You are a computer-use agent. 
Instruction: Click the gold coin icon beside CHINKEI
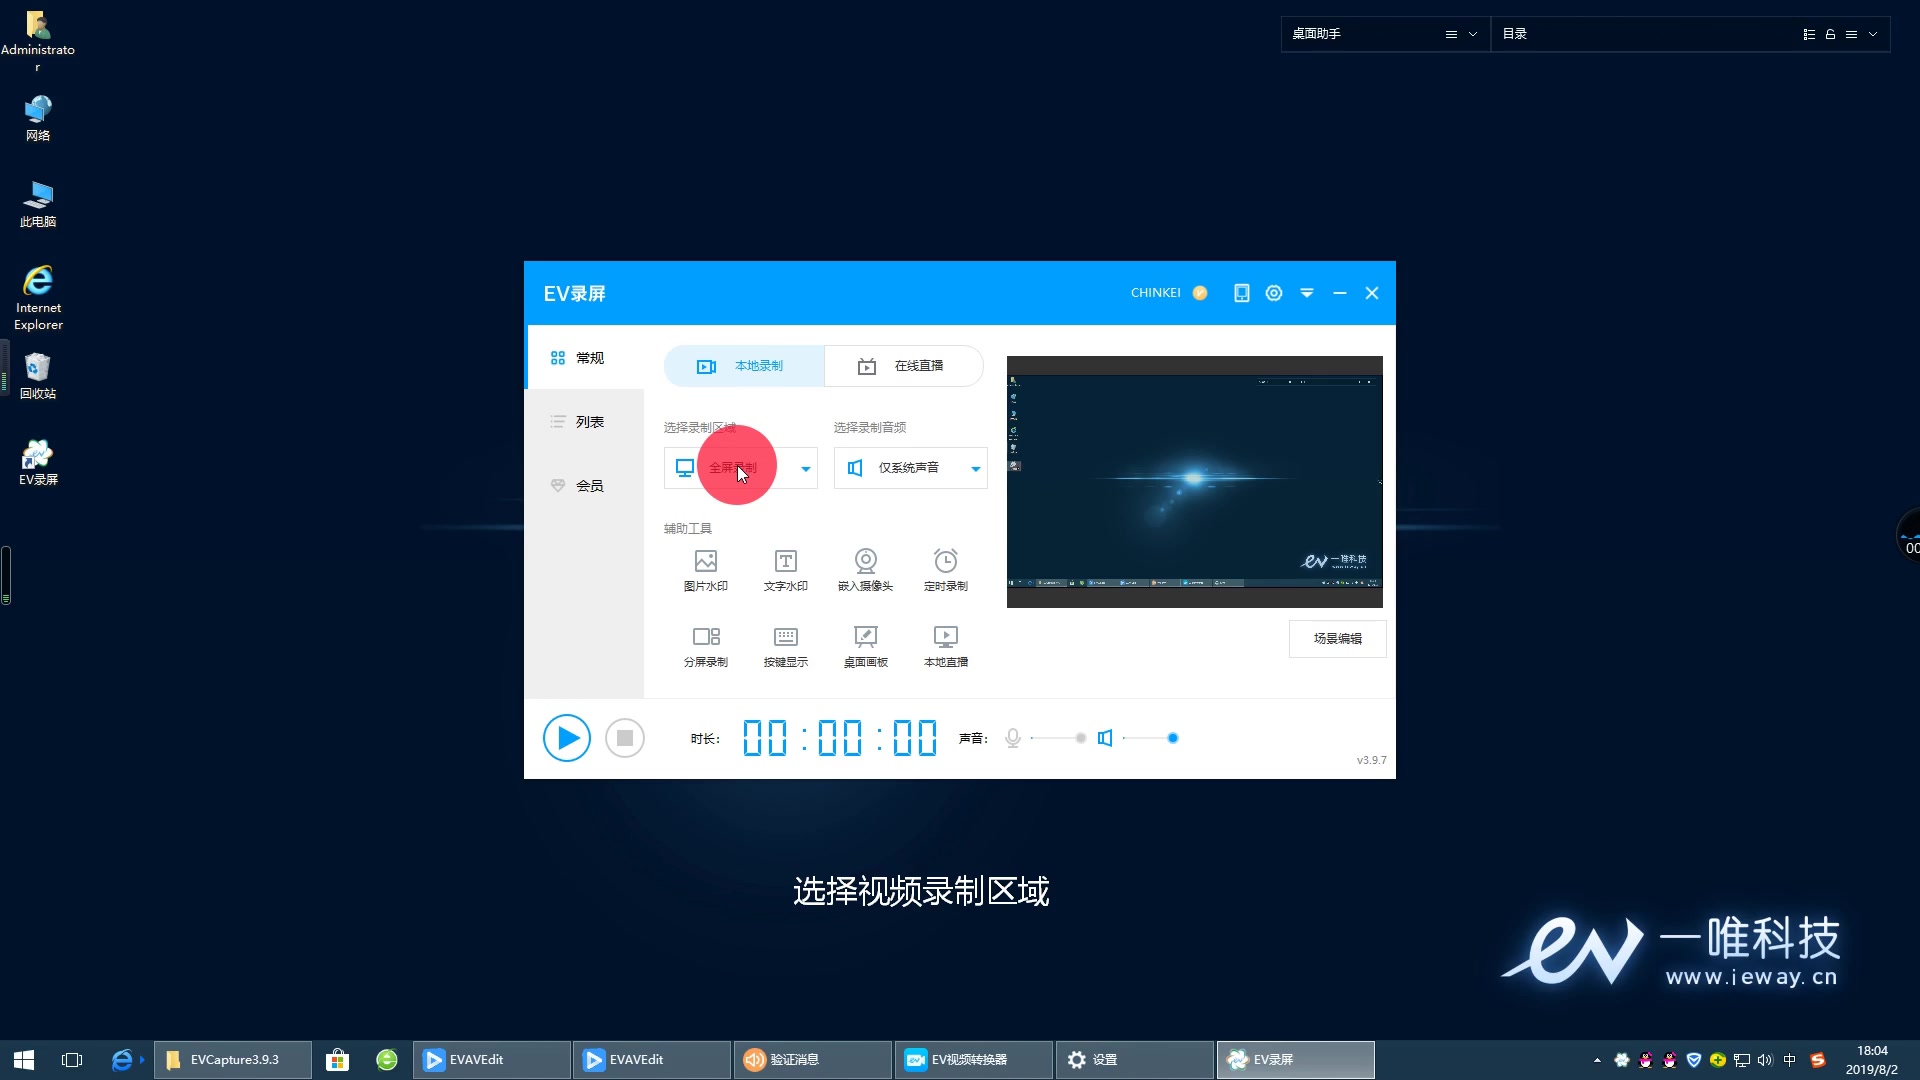[x=1200, y=293]
